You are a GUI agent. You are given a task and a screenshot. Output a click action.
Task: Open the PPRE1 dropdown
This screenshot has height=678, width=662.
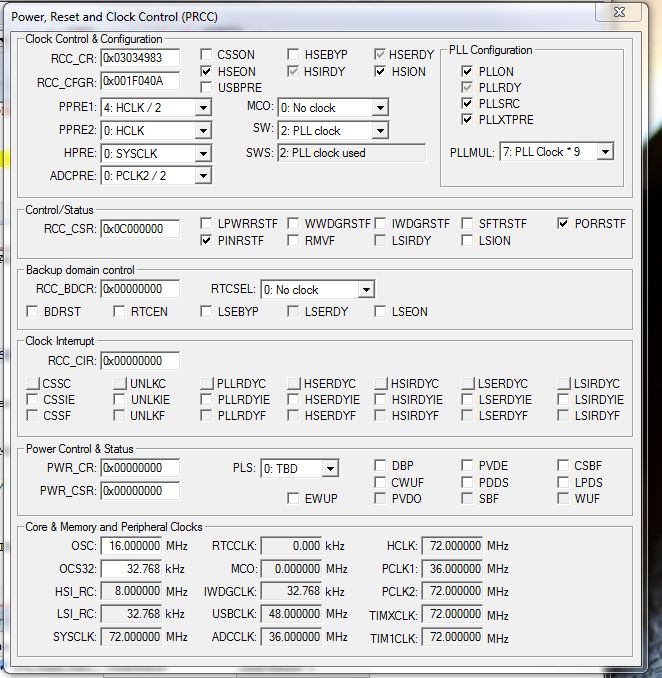click(203, 108)
